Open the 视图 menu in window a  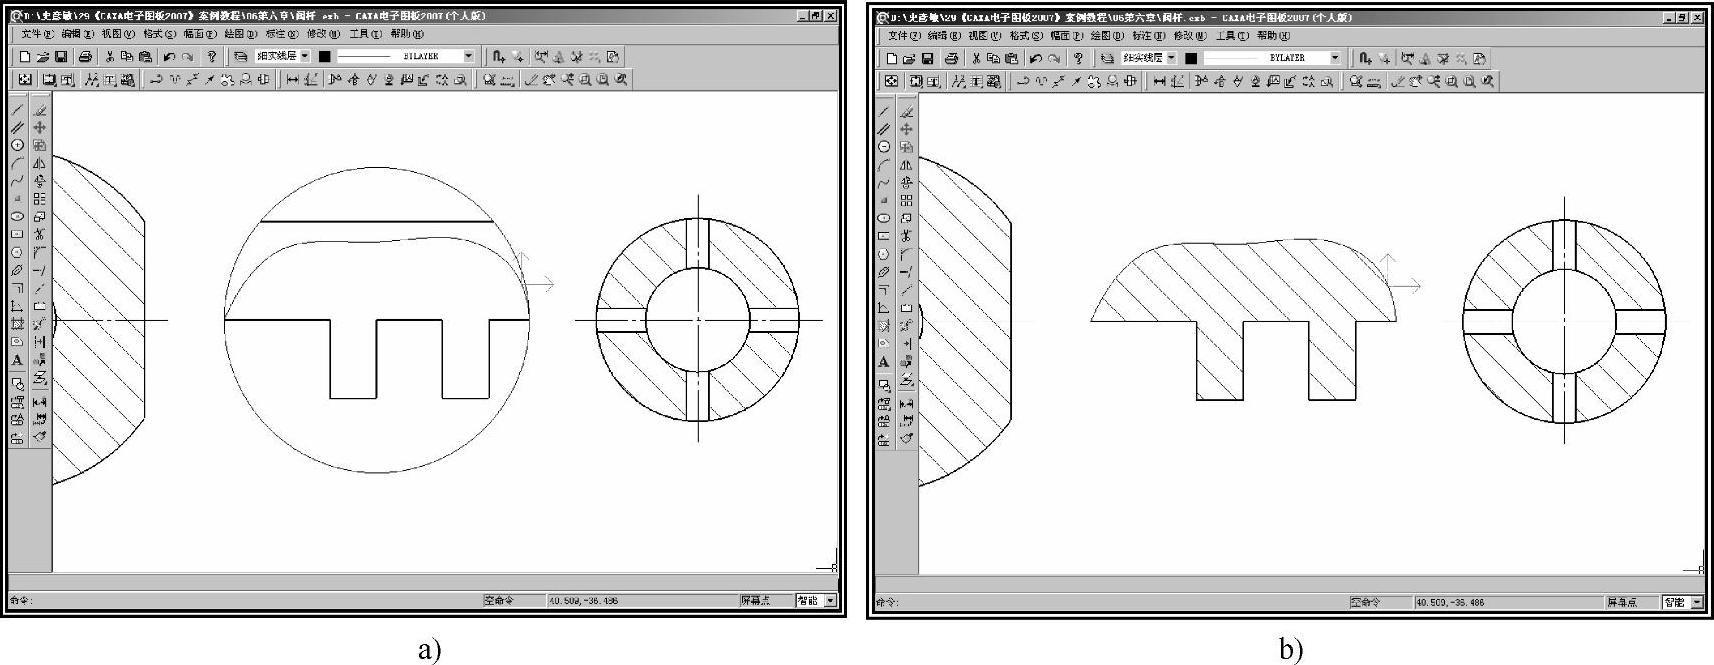coord(118,33)
